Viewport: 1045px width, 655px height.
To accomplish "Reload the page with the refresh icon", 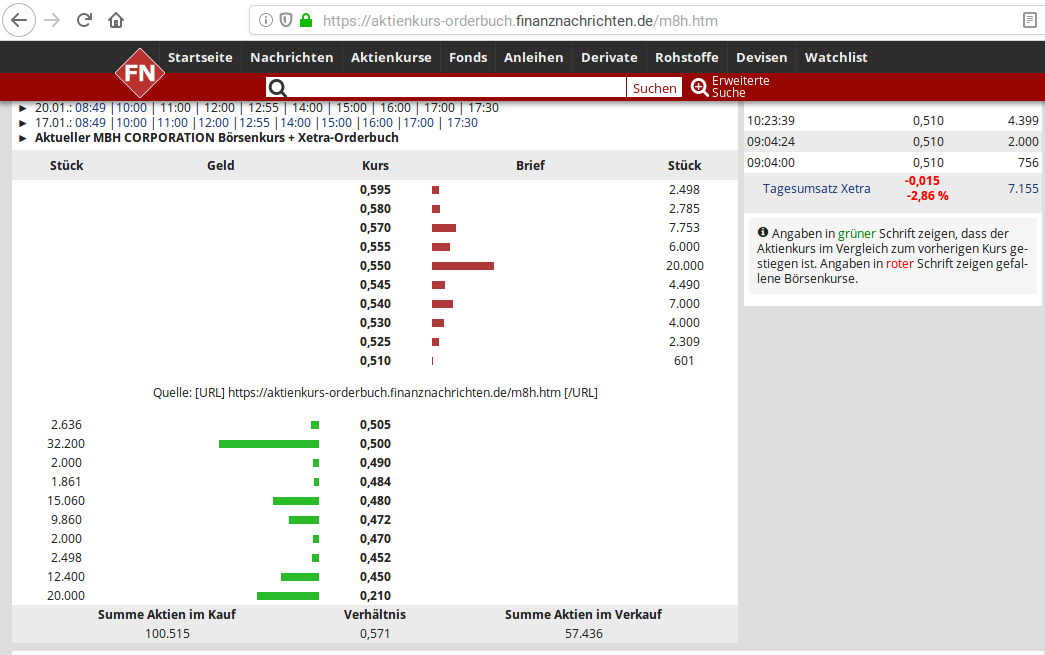I will (x=84, y=20).
